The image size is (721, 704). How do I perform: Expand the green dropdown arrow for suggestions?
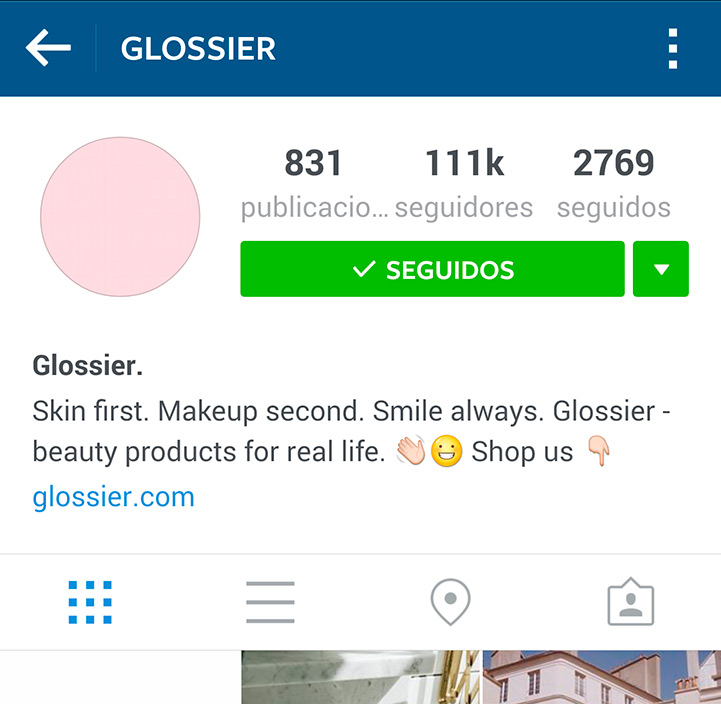(x=661, y=269)
